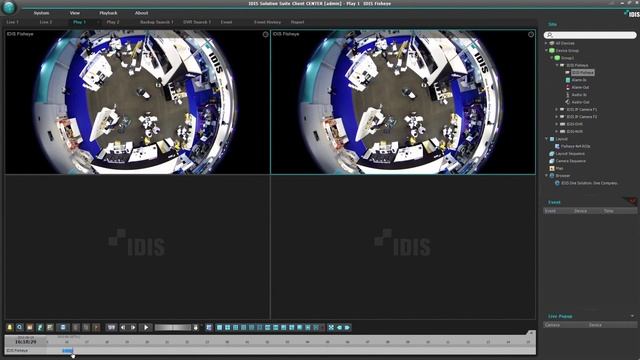Viewport: 640px width, 360px height.
Task: Click the orange toolbar icon beside the magnifier
Action: [x=30, y=327]
